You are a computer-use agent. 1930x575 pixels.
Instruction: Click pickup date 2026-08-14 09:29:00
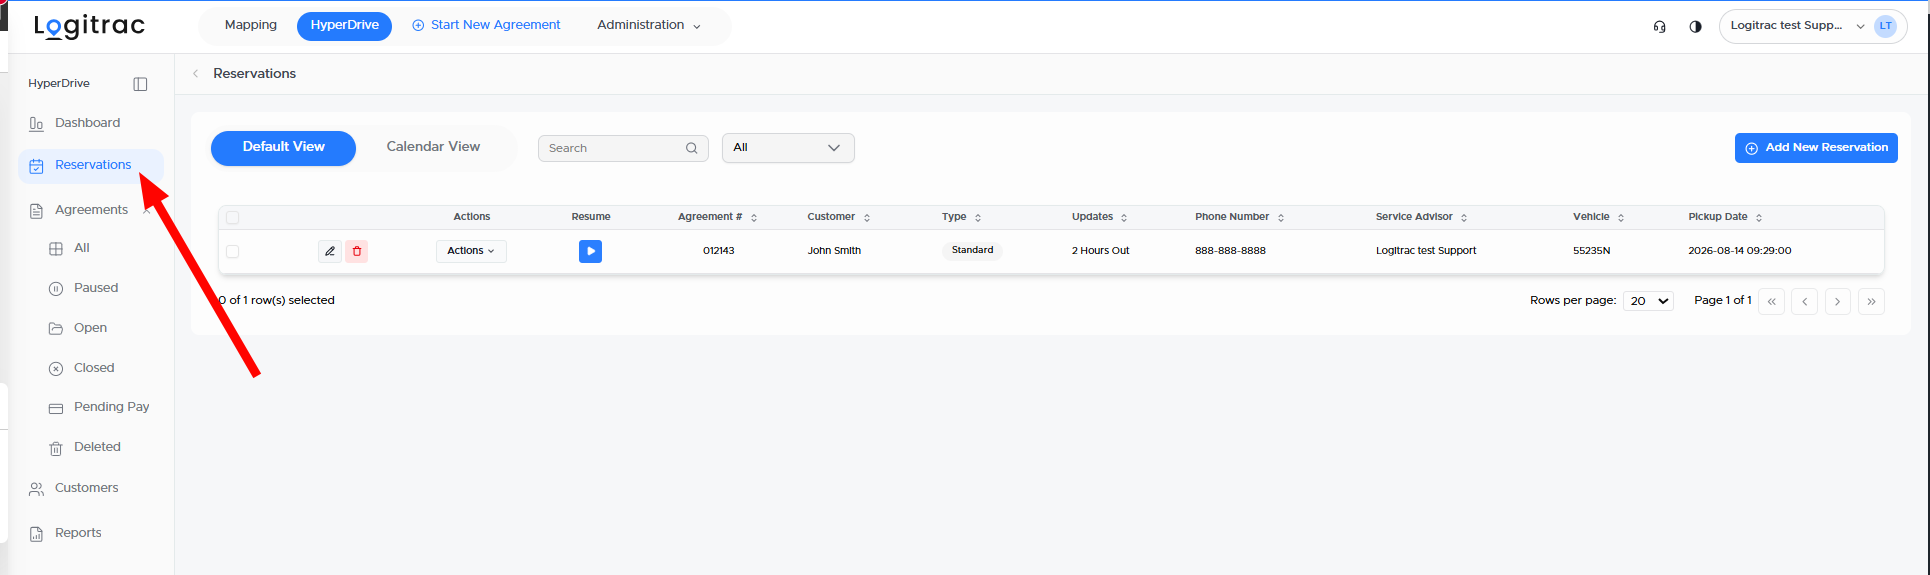pos(1740,251)
